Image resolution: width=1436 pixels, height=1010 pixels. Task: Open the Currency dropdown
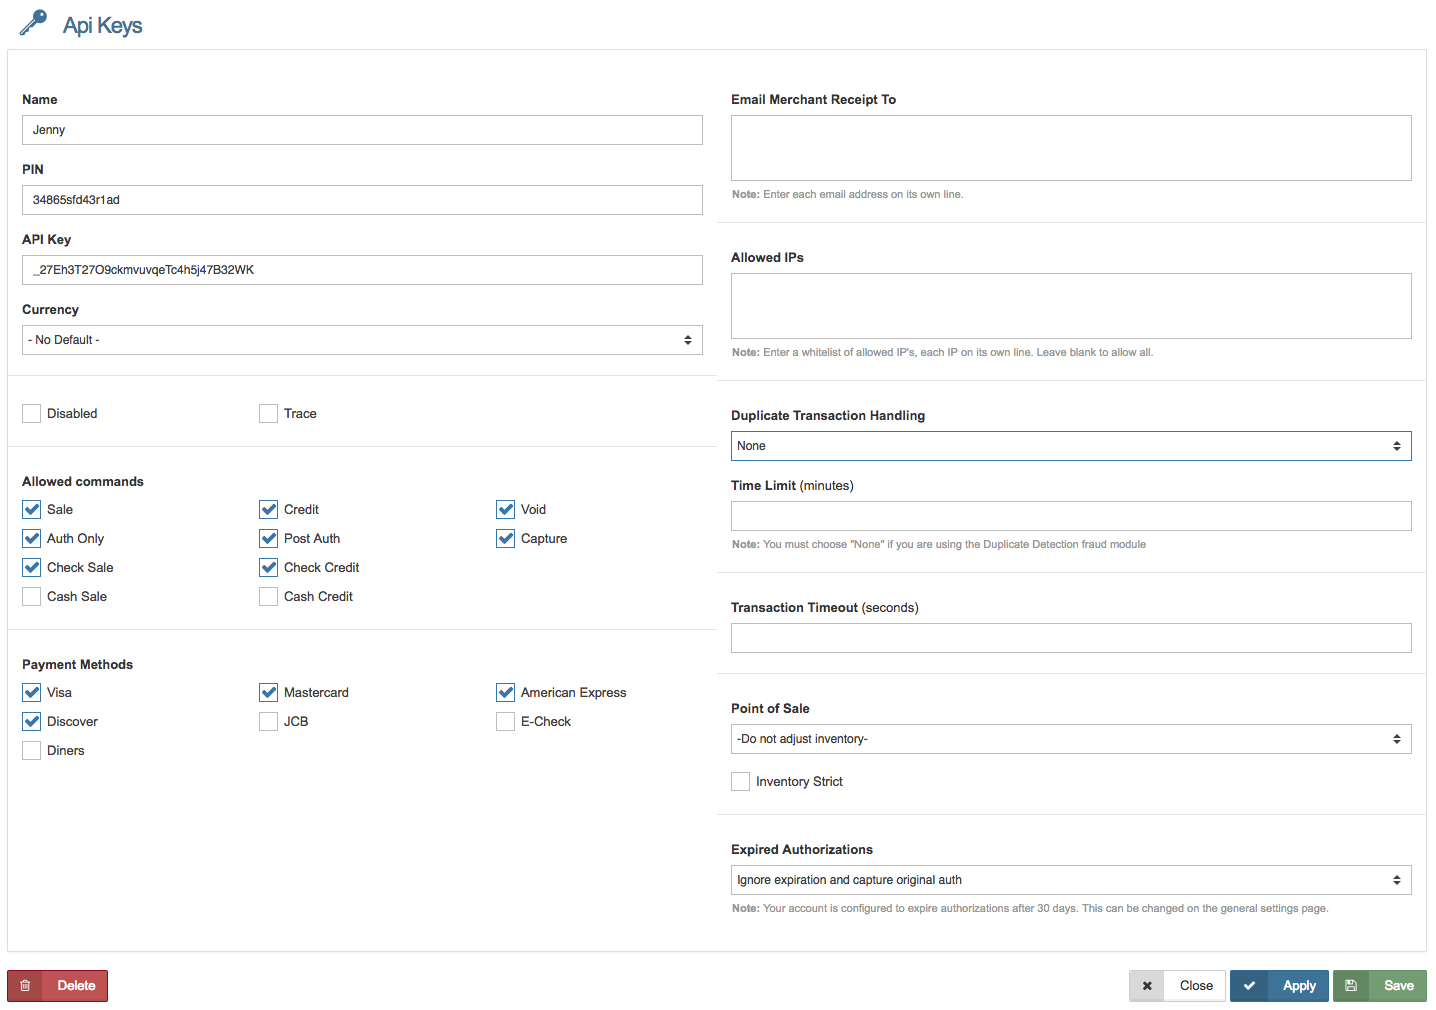click(x=362, y=340)
